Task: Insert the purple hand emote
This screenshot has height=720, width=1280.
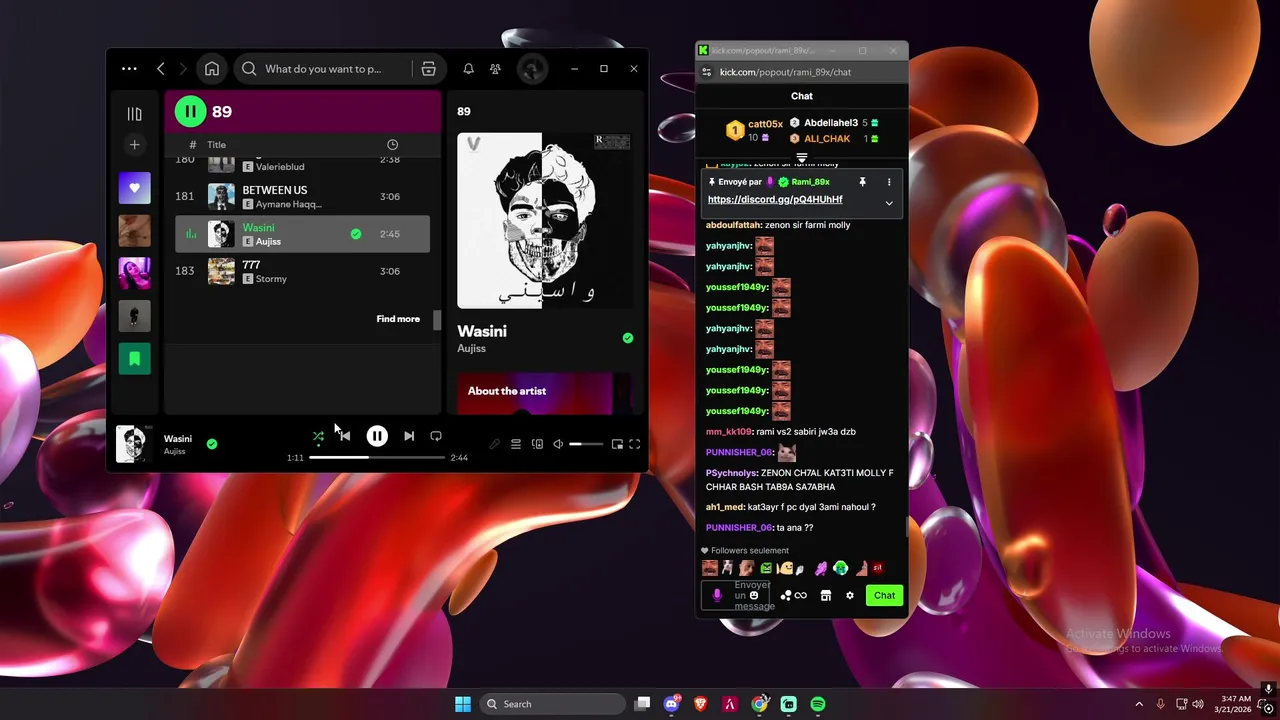Action: [821, 568]
